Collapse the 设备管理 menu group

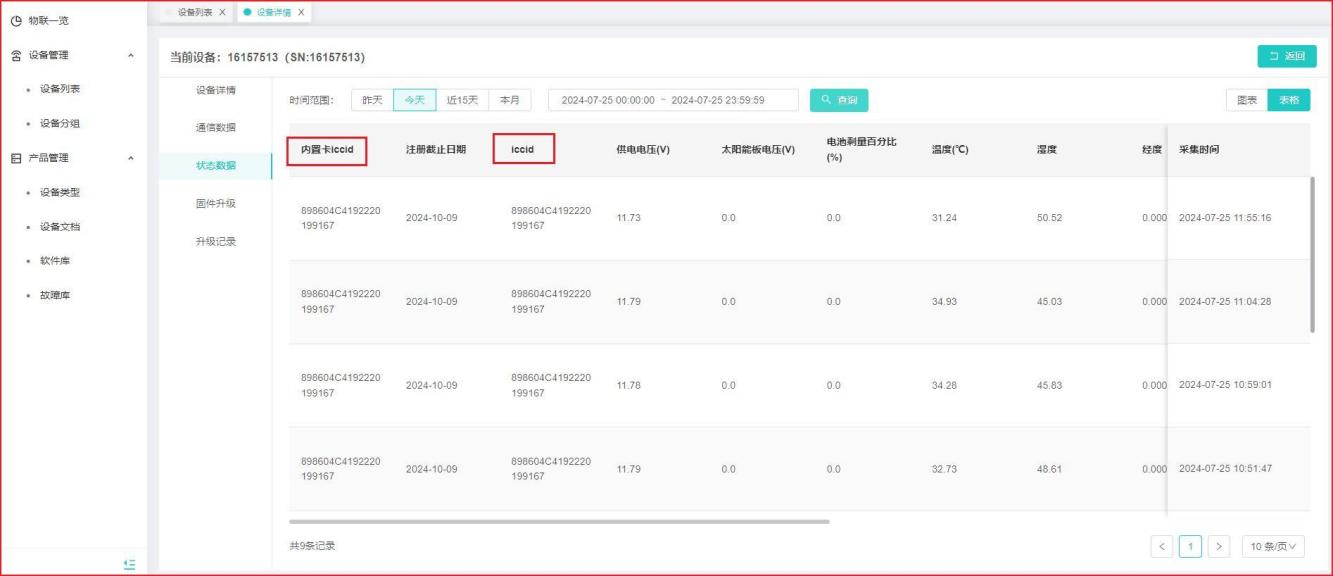(x=132, y=55)
